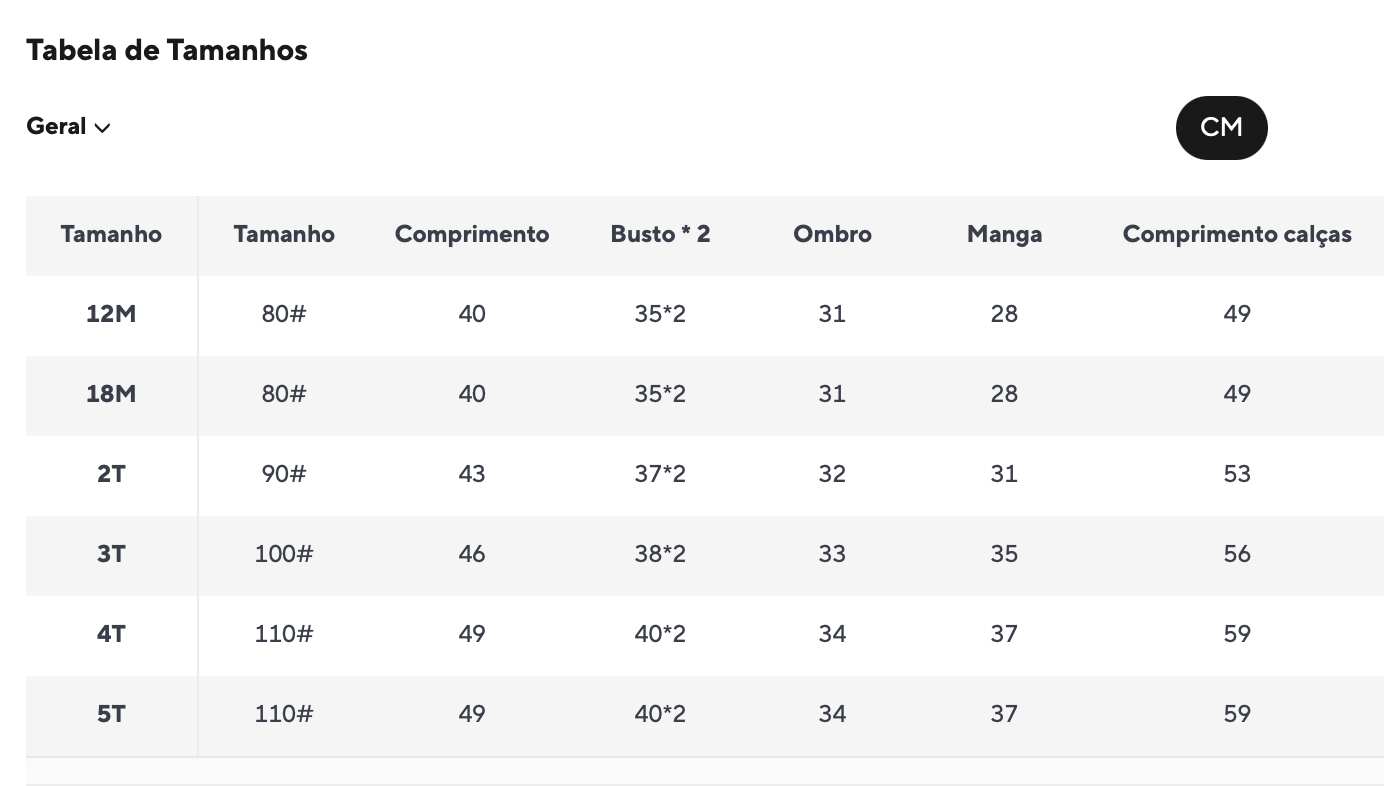Click the 38*2 bust value
Viewport: 1394px width, 786px height.
[660, 554]
